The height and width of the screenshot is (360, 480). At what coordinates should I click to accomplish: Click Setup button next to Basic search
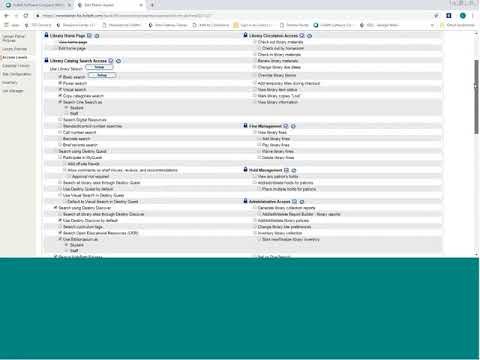click(x=102, y=75)
